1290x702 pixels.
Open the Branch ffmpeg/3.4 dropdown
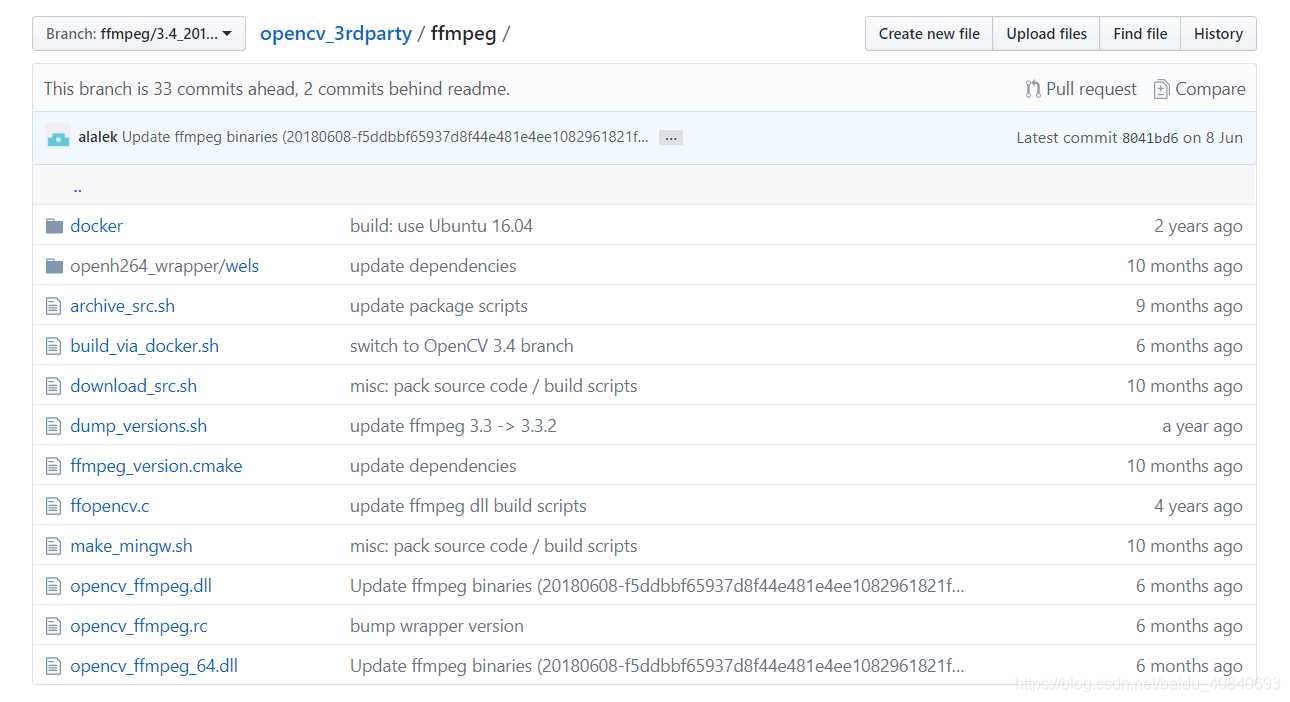click(x=139, y=34)
